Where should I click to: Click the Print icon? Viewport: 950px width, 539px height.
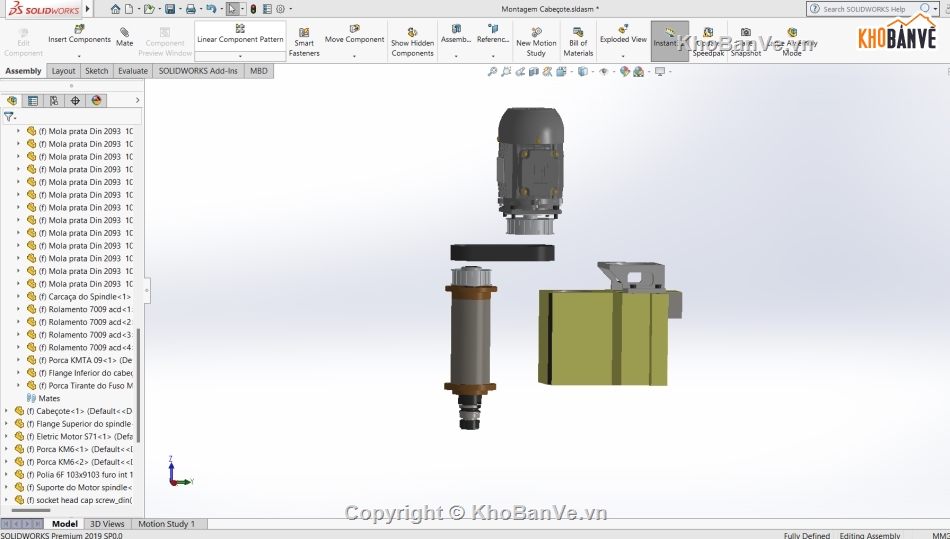(191, 9)
